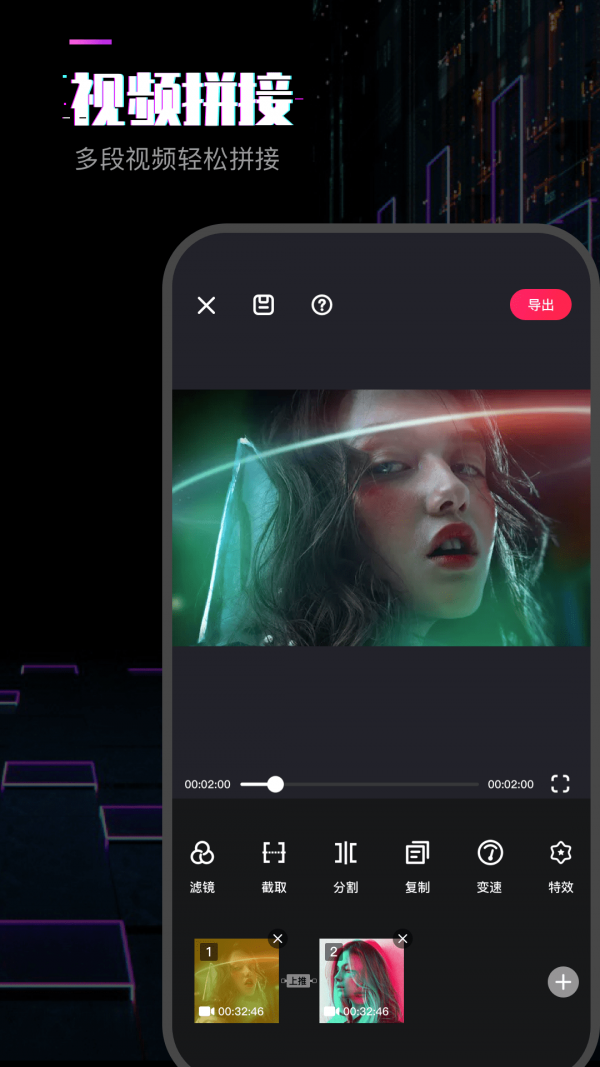
Task: Select the 截取 trim tool
Action: [x=274, y=865]
